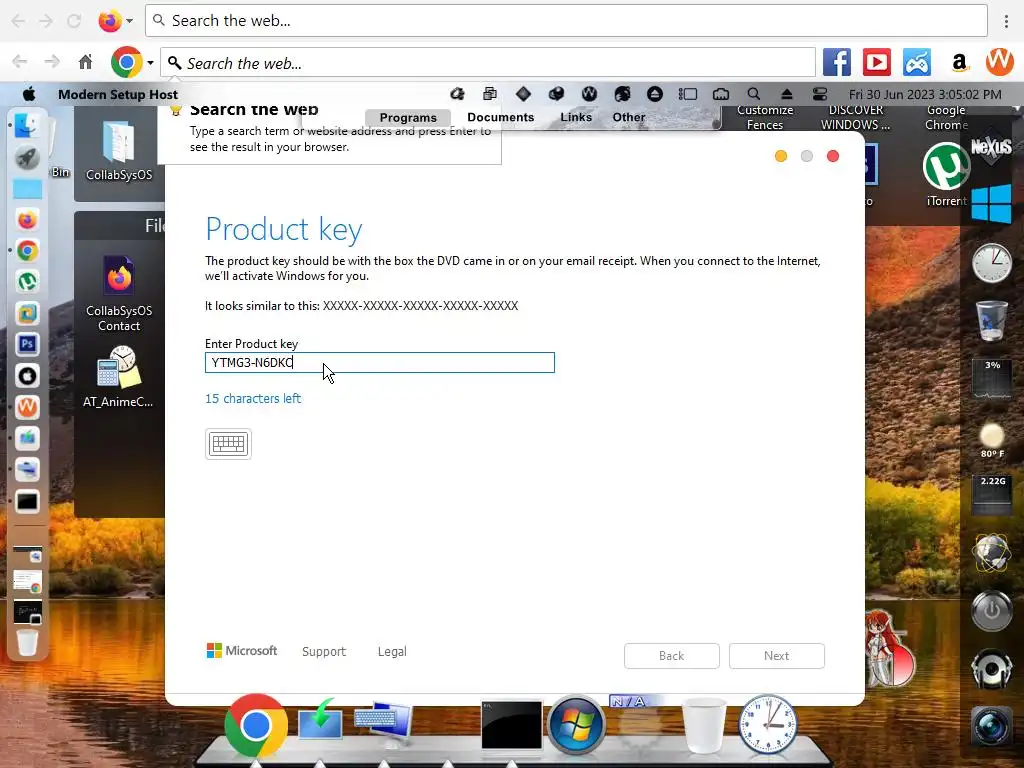The width and height of the screenshot is (1024, 768).
Task: Open the Modern Setup Host menu
Action: coord(118,94)
